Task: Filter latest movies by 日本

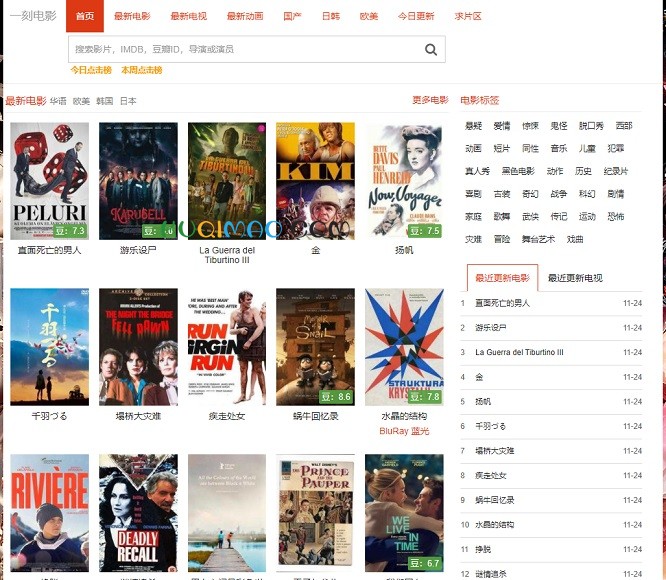Action: (x=128, y=101)
